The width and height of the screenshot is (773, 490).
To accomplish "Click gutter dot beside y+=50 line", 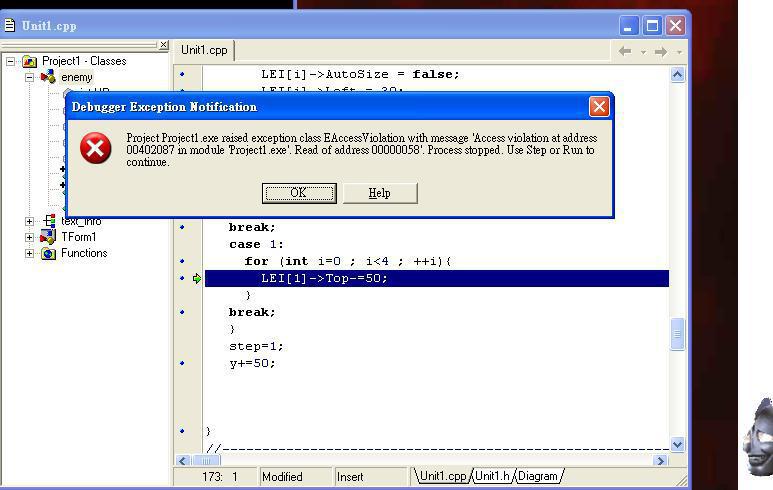I will pyautogui.click(x=182, y=363).
